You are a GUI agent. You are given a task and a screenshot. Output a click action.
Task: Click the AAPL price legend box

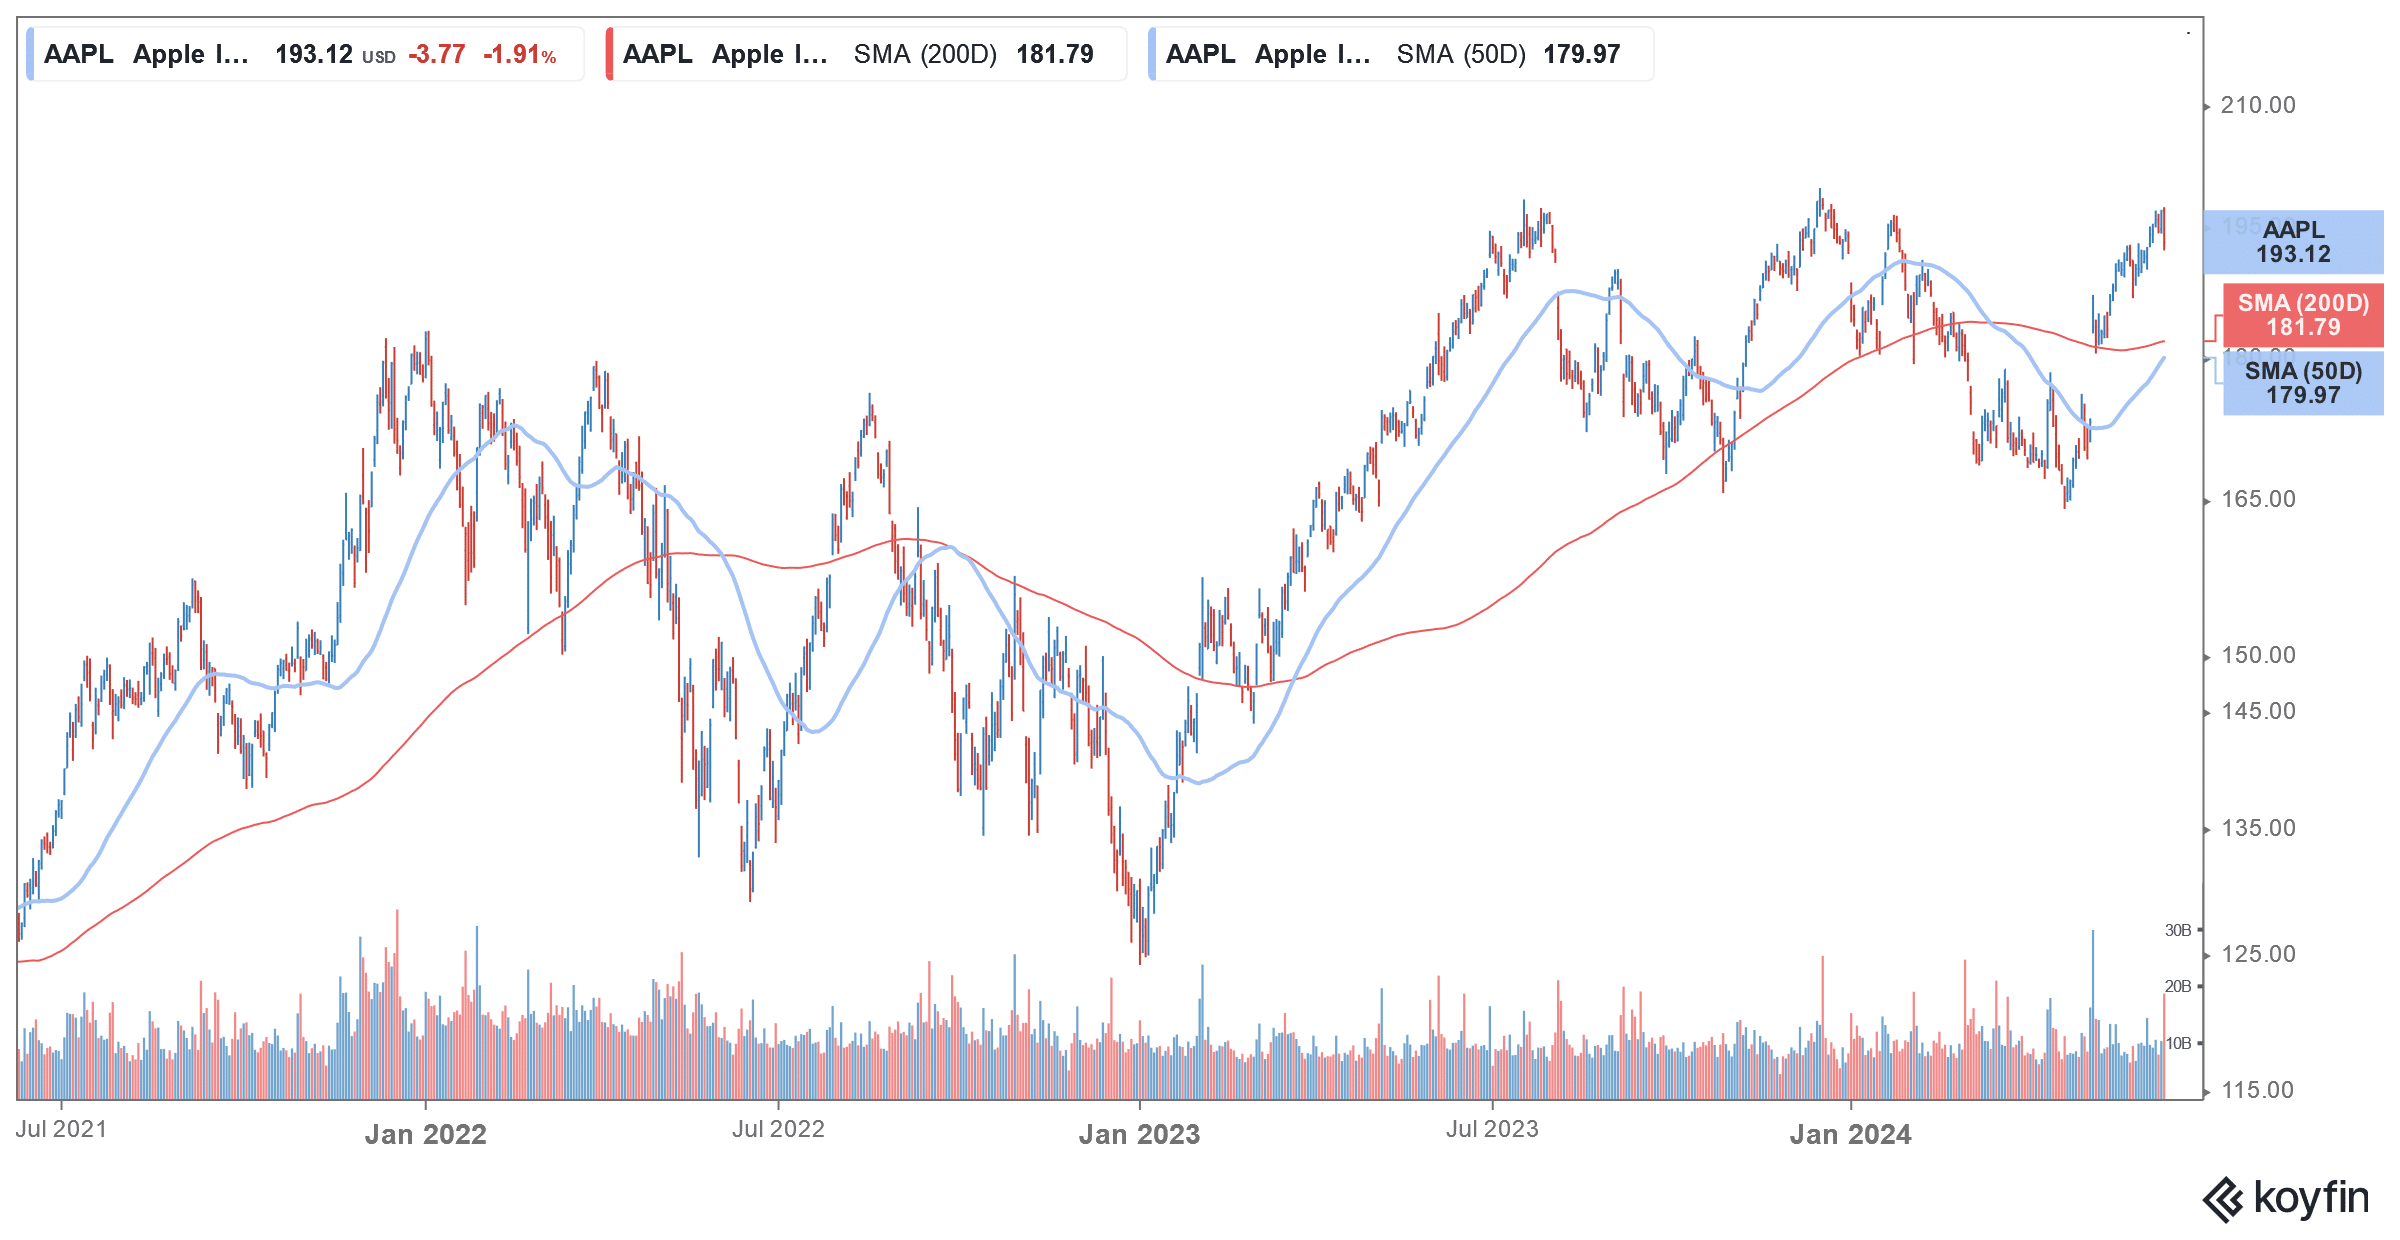click(x=305, y=54)
